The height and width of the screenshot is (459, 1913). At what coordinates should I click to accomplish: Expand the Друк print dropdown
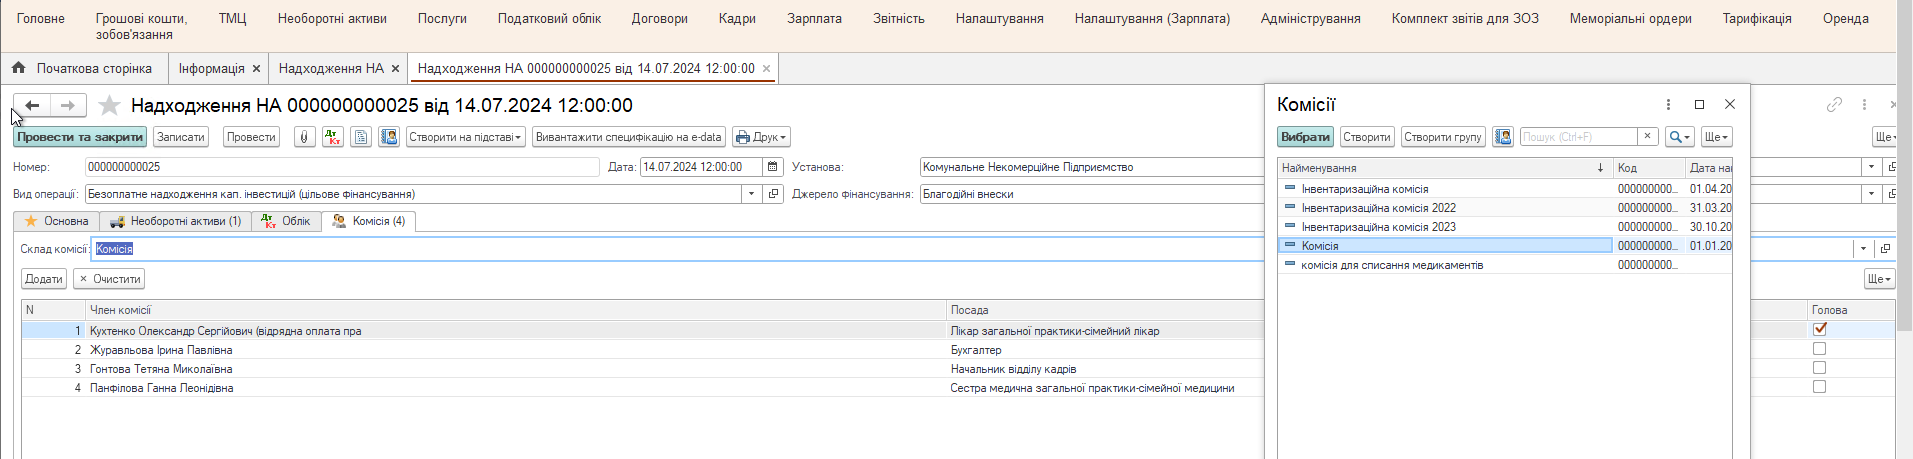point(761,137)
